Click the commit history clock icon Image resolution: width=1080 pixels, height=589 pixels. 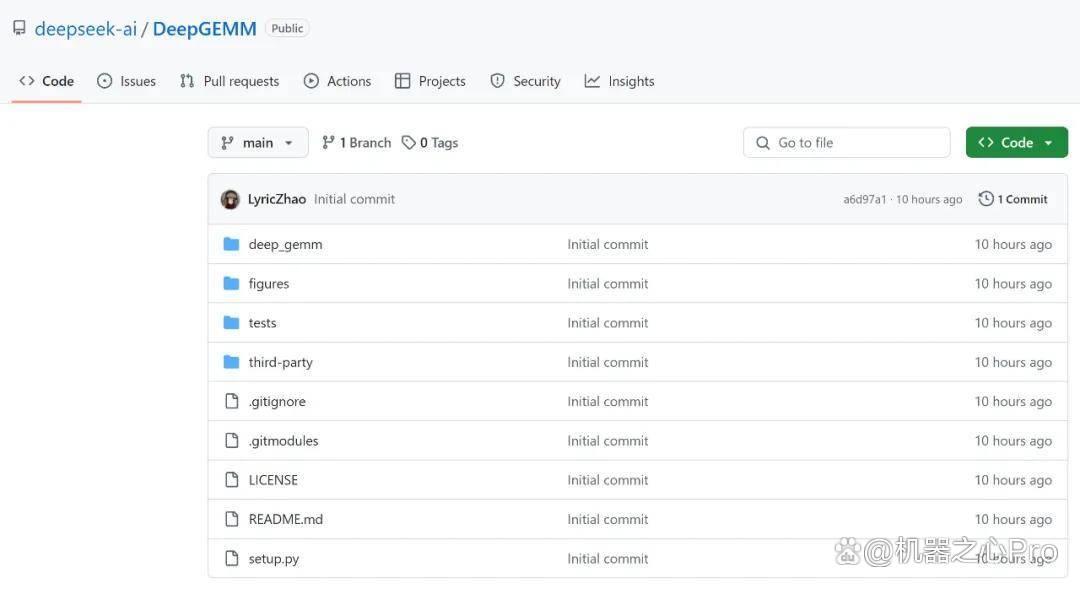tap(986, 198)
